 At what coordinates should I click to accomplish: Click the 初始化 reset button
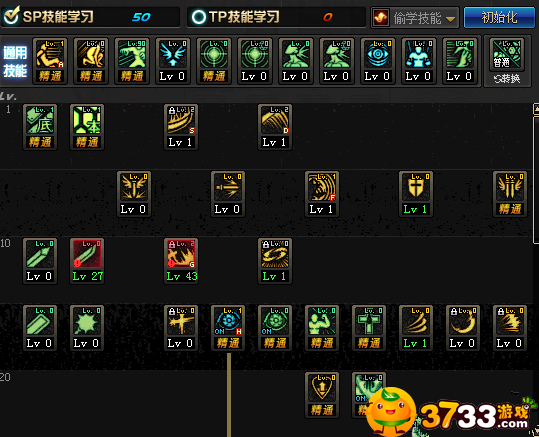pyautogui.click(x=499, y=17)
